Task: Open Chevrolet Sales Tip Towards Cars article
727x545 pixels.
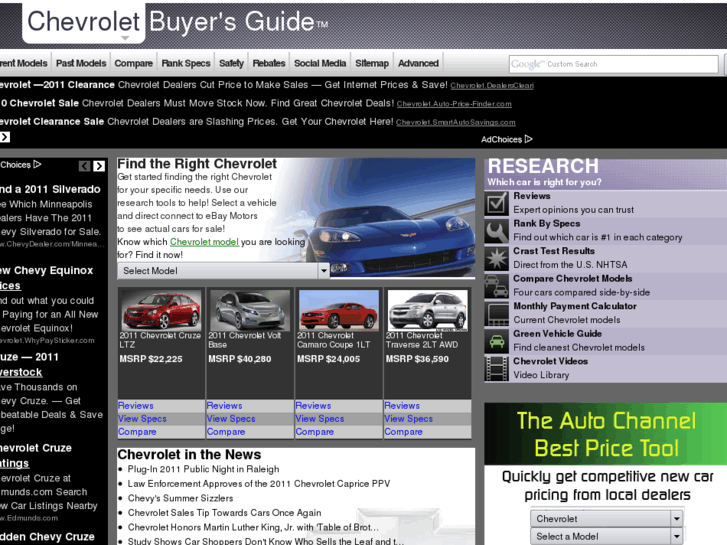Action: coord(224,513)
